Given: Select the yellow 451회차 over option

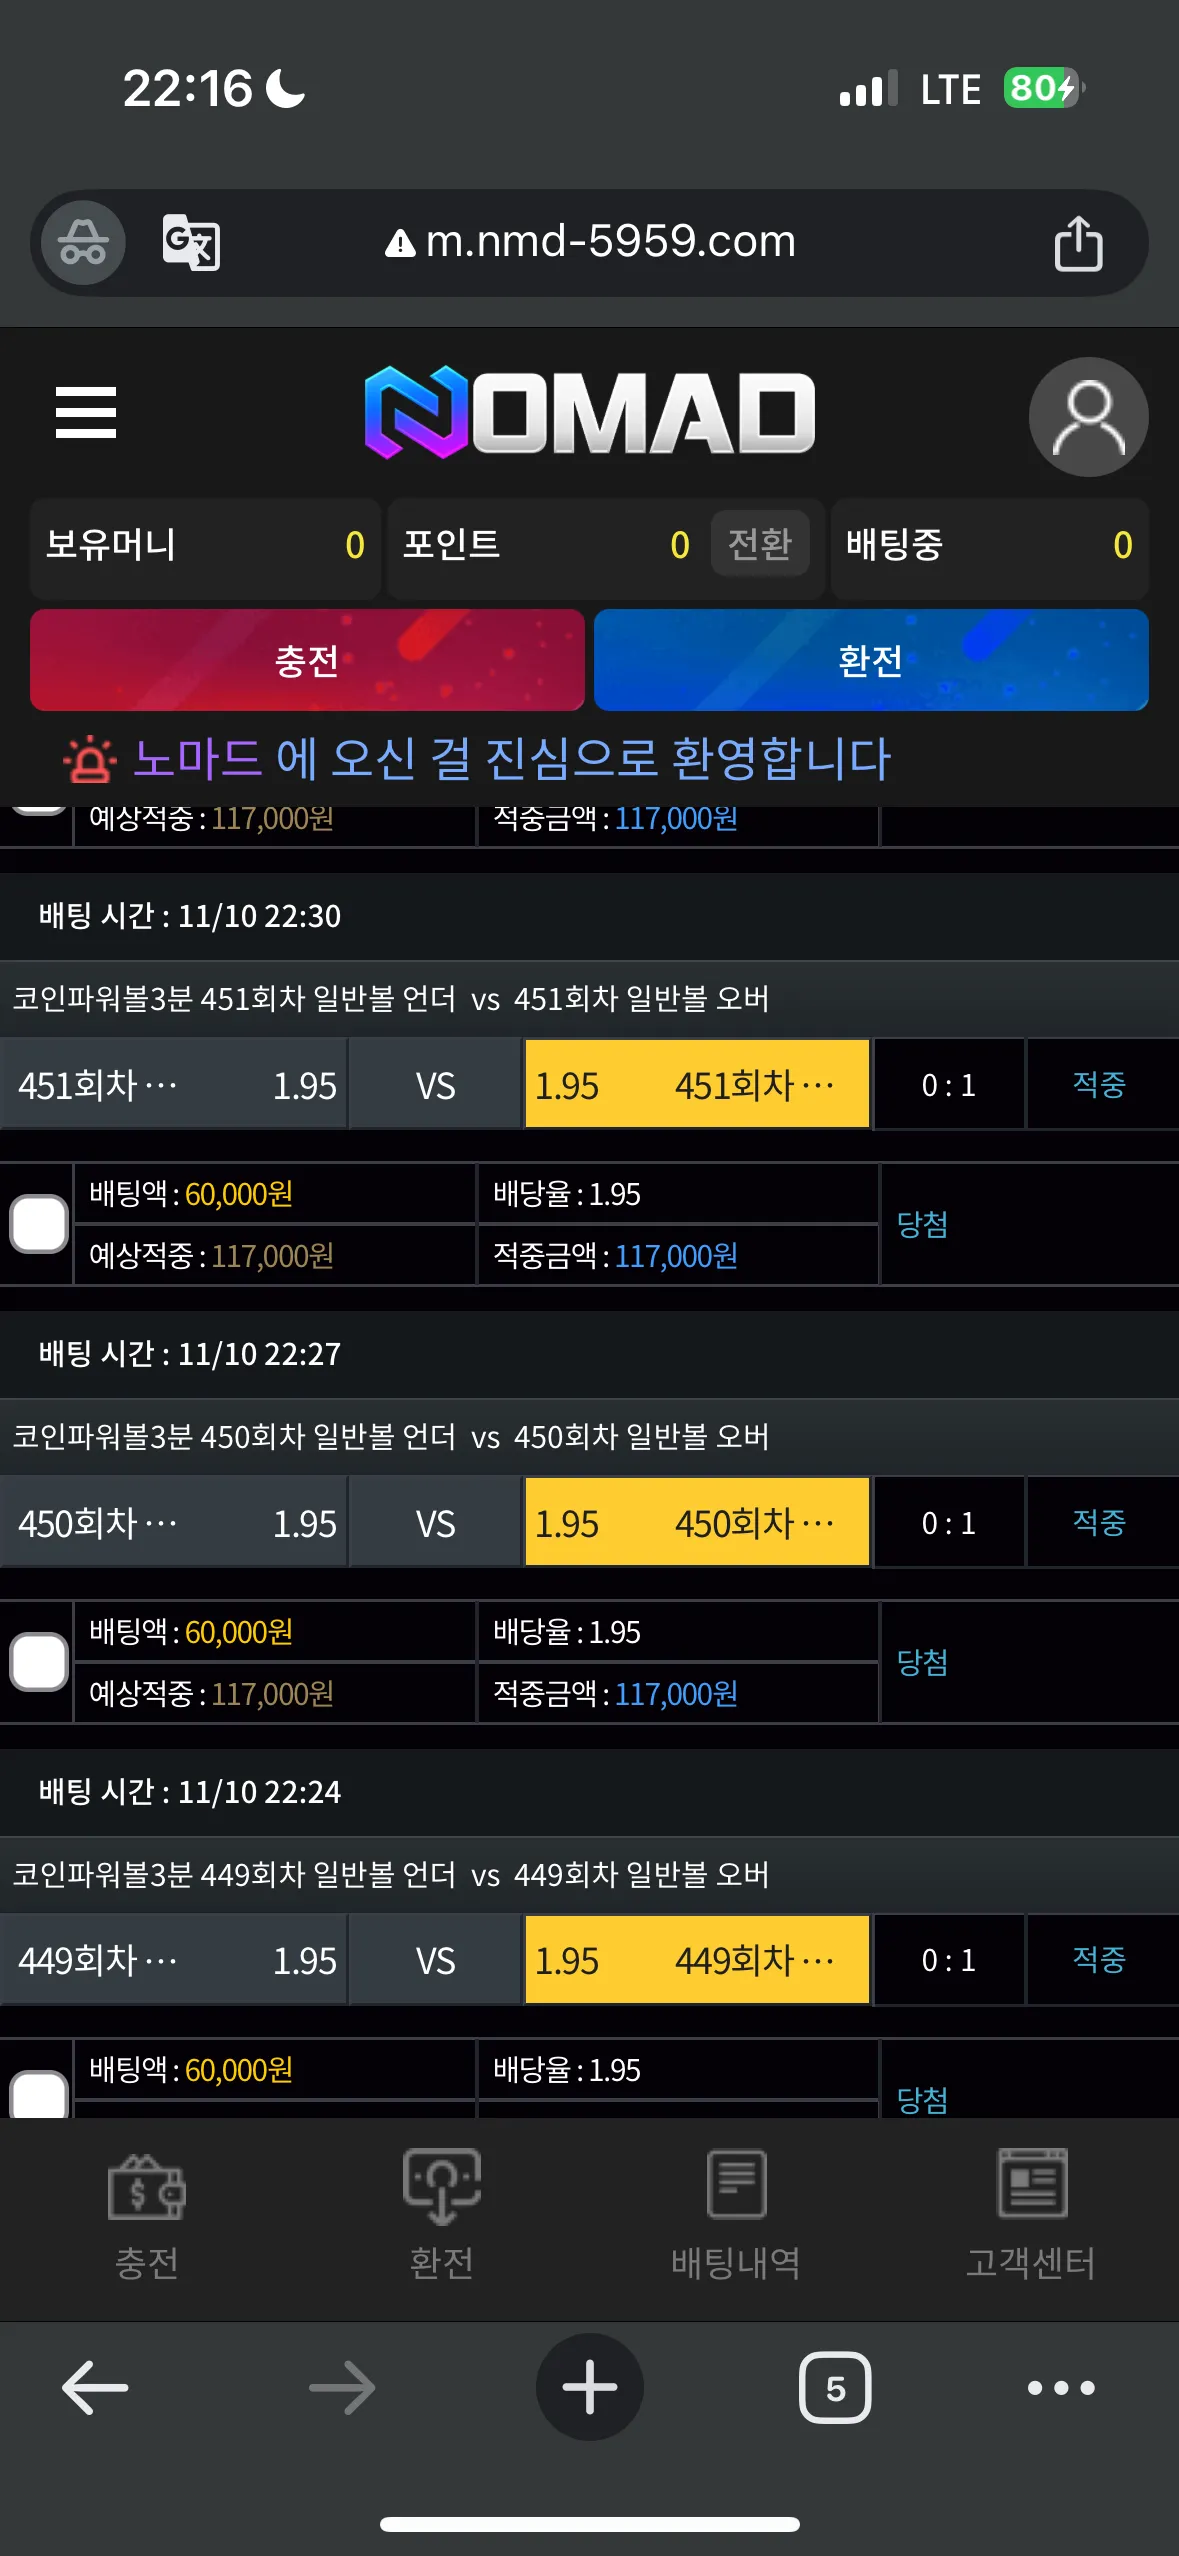Looking at the screenshot, I should (x=697, y=1085).
